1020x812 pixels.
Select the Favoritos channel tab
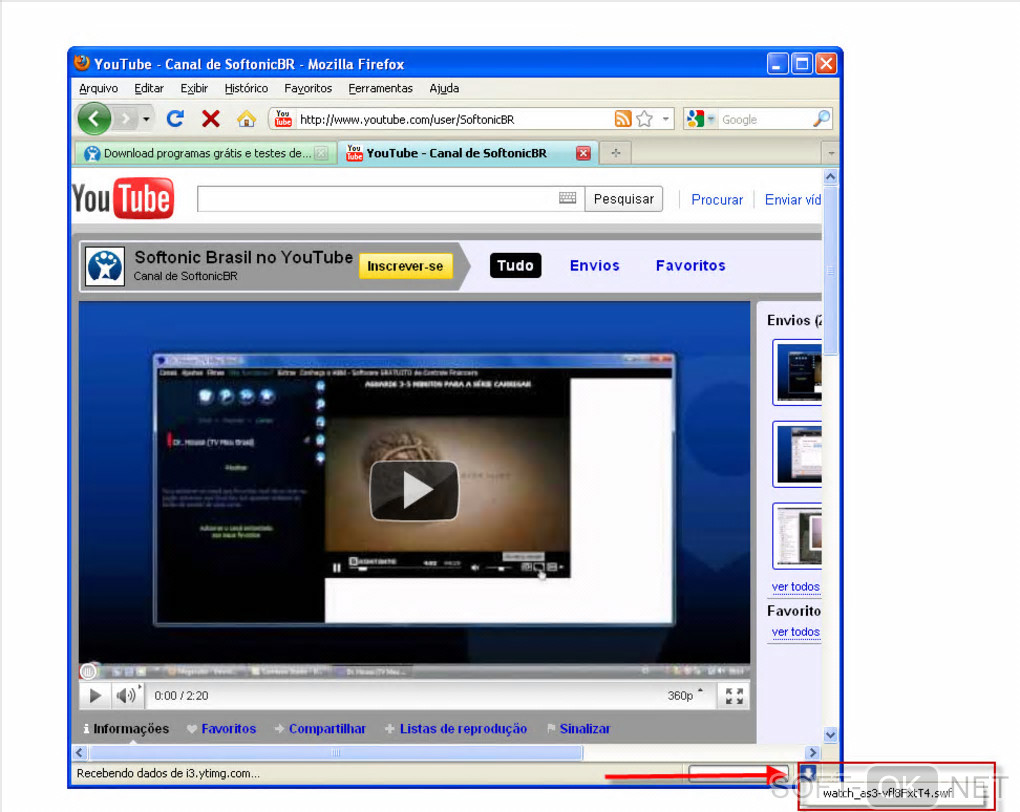690,265
